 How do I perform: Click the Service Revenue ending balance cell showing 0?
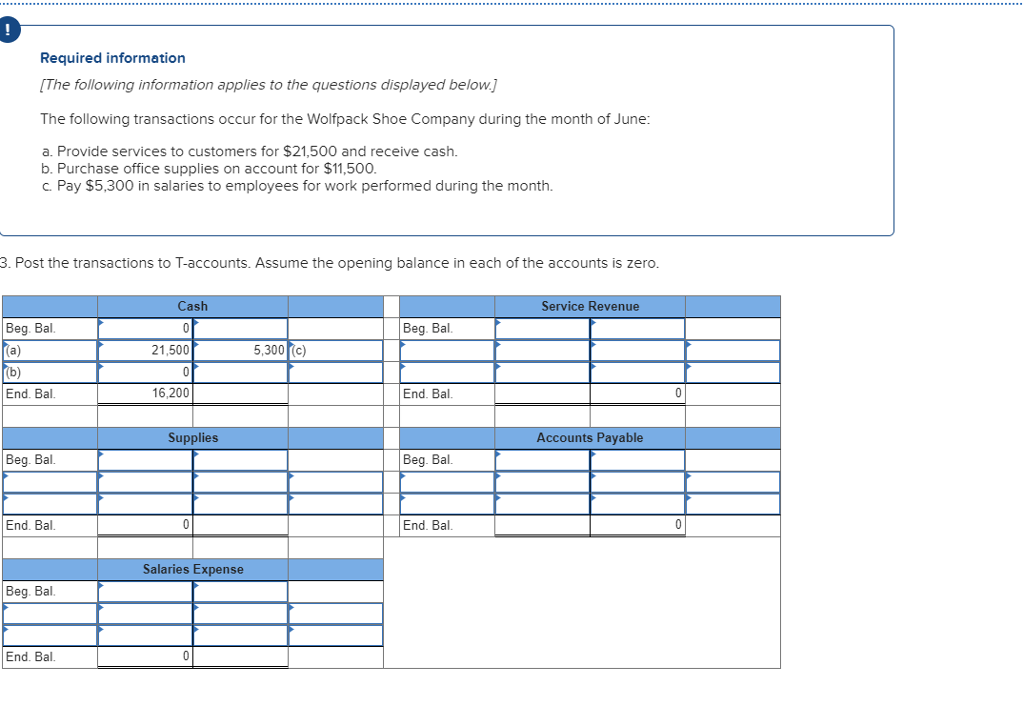[x=637, y=393]
